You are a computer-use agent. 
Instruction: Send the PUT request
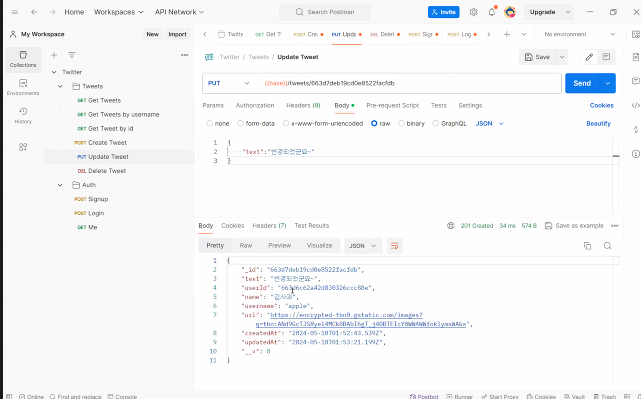(x=582, y=83)
